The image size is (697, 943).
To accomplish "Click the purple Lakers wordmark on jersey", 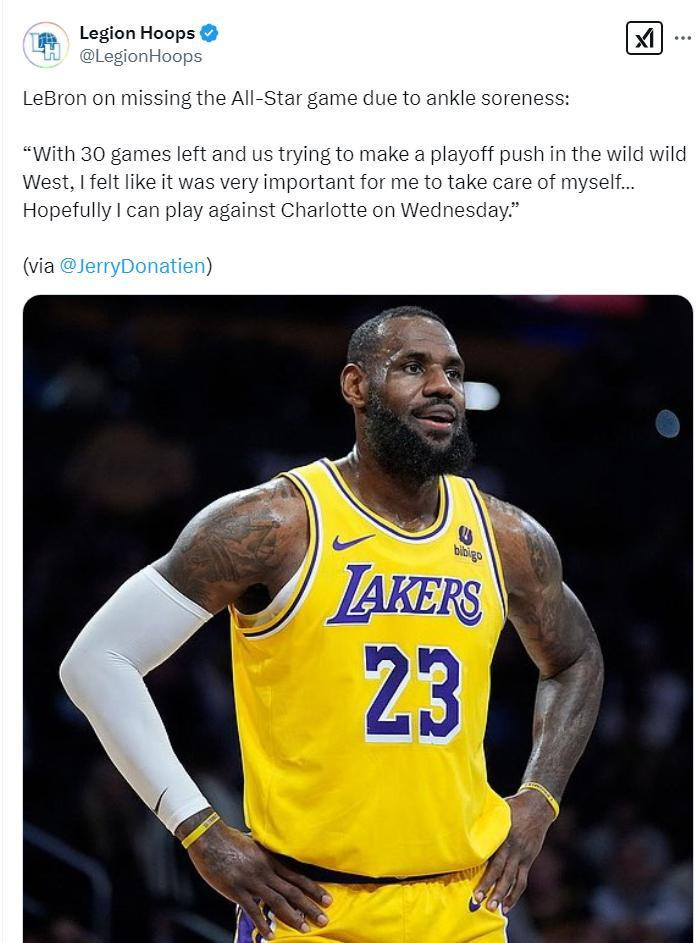I will coord(405,595).
